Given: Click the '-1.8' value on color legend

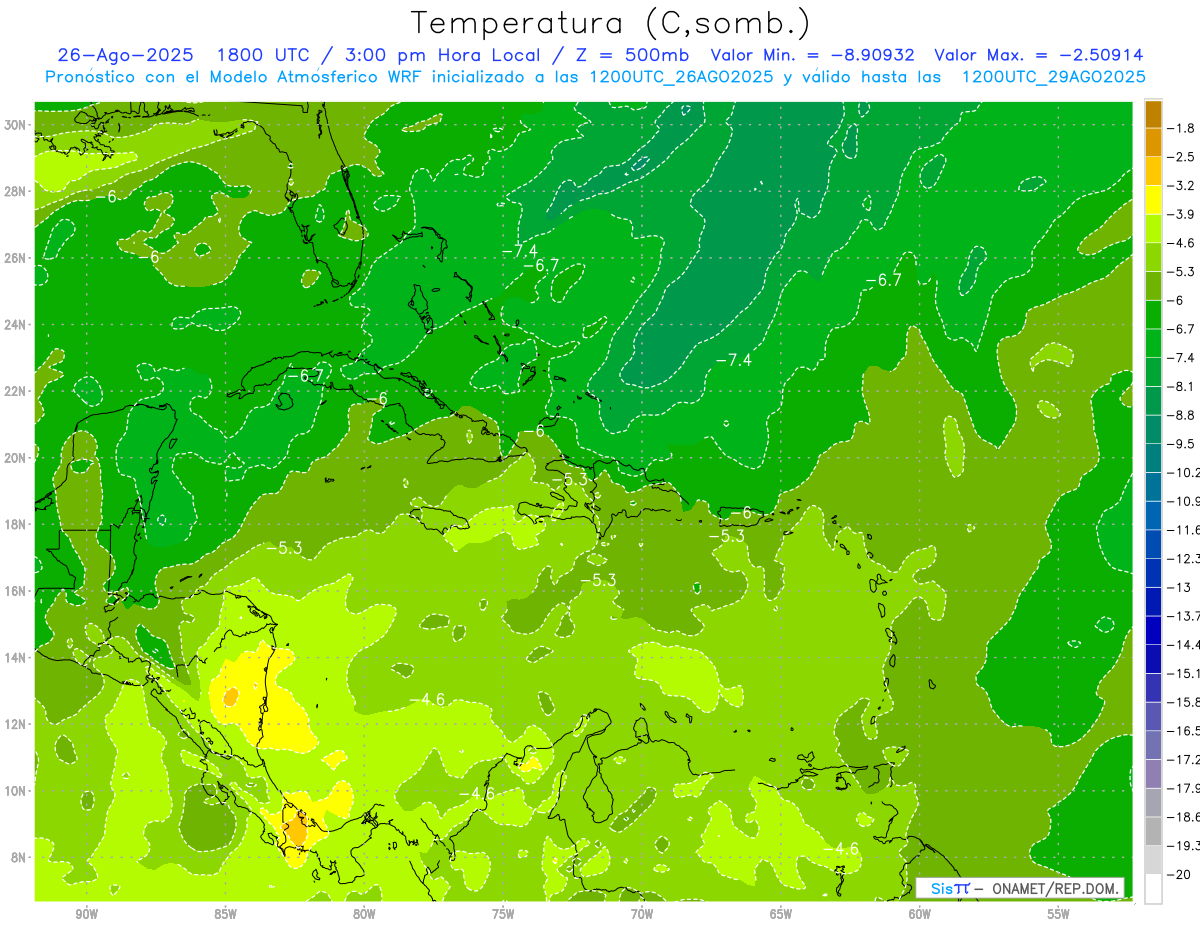Looking at the screenshot, I should coord(1182,128).
